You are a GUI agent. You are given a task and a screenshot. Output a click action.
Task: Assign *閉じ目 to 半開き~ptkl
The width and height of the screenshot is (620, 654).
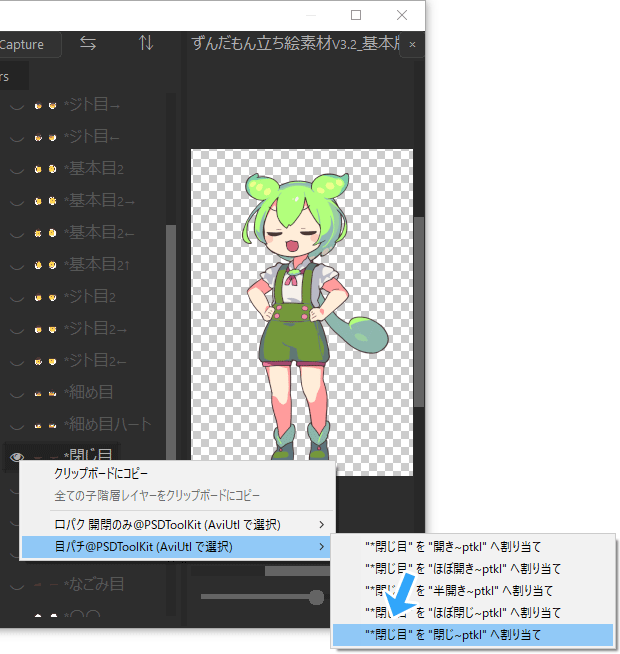click(x=473, y=591)
